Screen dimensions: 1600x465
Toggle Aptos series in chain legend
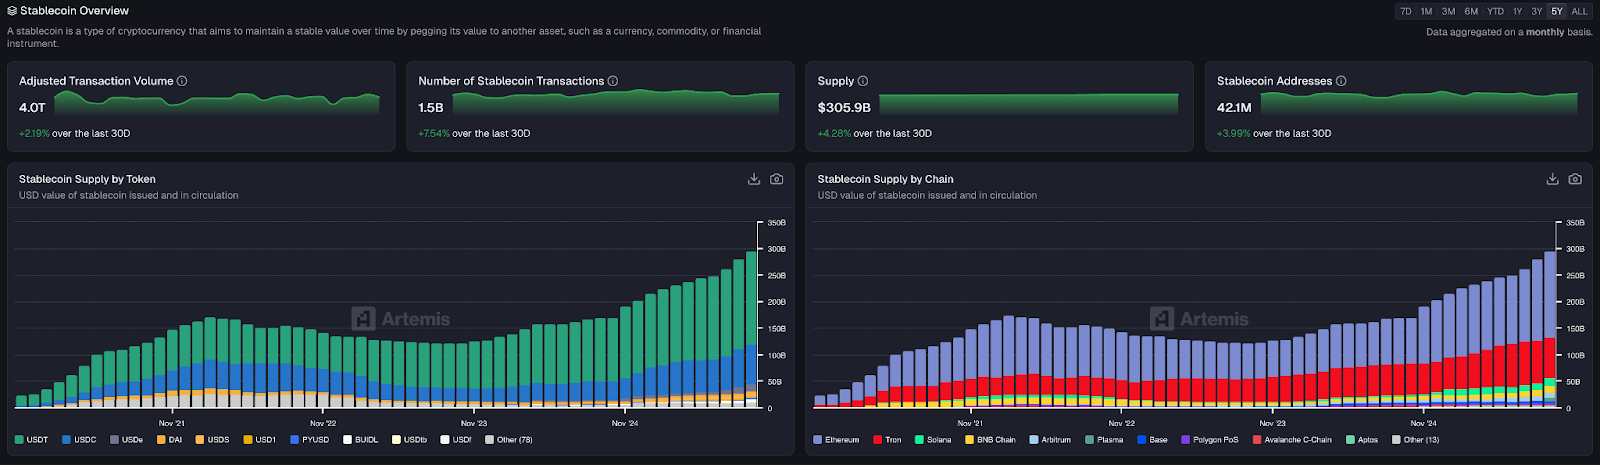1361,440
